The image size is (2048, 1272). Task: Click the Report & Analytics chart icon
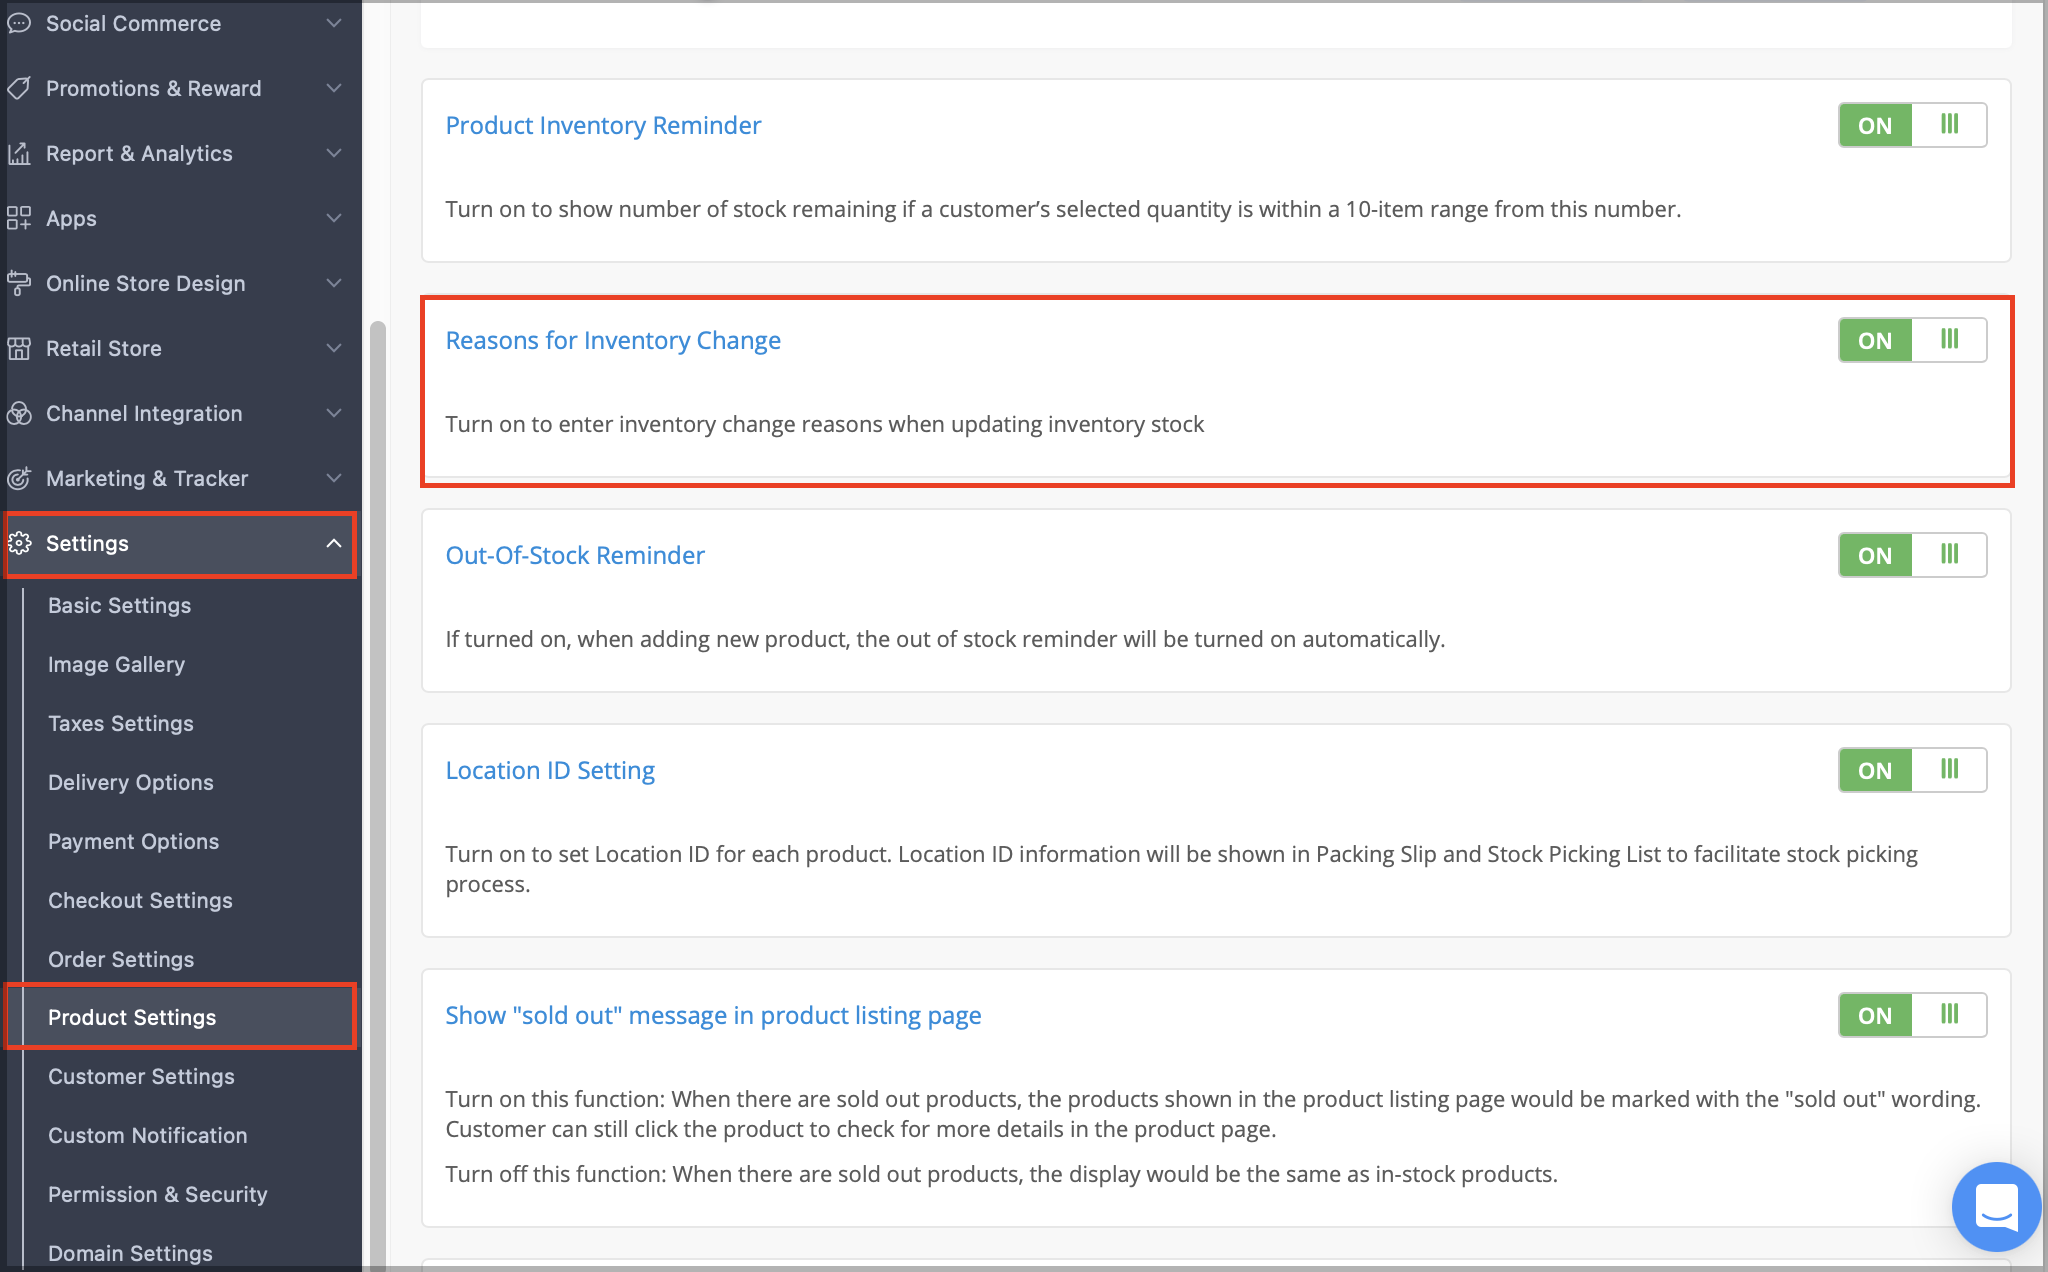(x=18, y=153)
